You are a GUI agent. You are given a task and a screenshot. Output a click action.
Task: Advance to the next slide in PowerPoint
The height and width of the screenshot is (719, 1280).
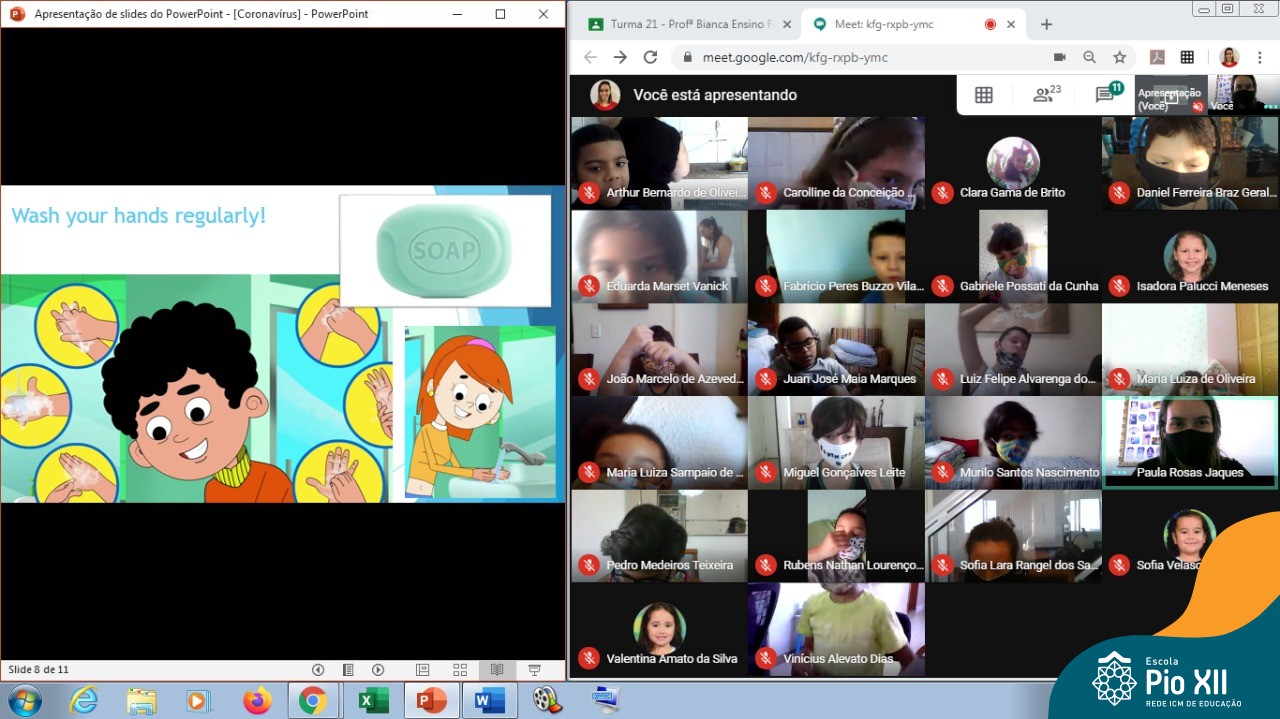[378, 670]
